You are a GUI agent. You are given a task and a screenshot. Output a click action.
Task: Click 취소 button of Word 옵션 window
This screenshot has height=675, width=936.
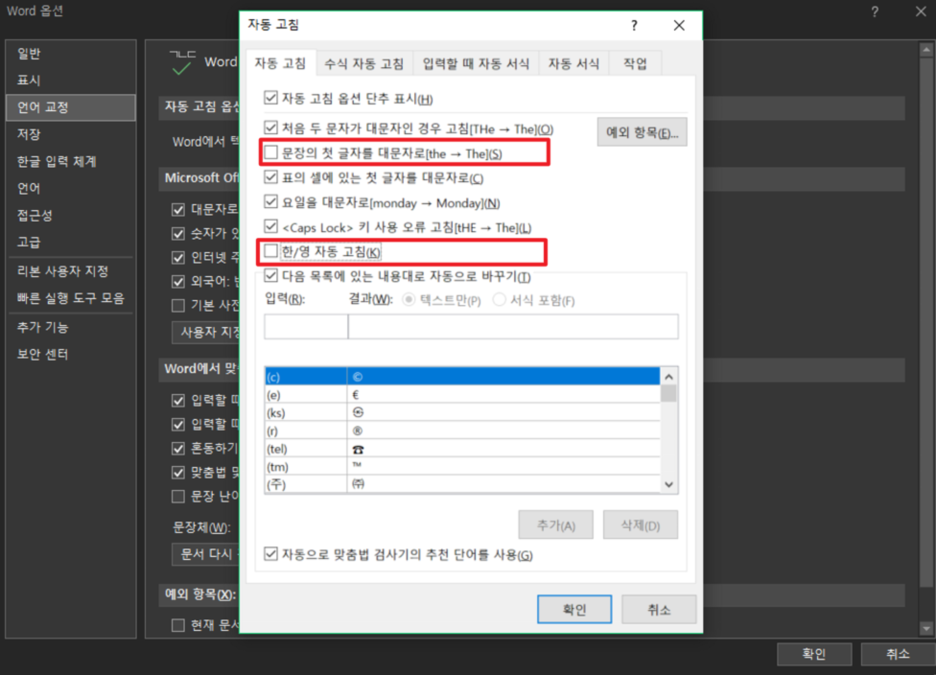(x=898, y=654)
